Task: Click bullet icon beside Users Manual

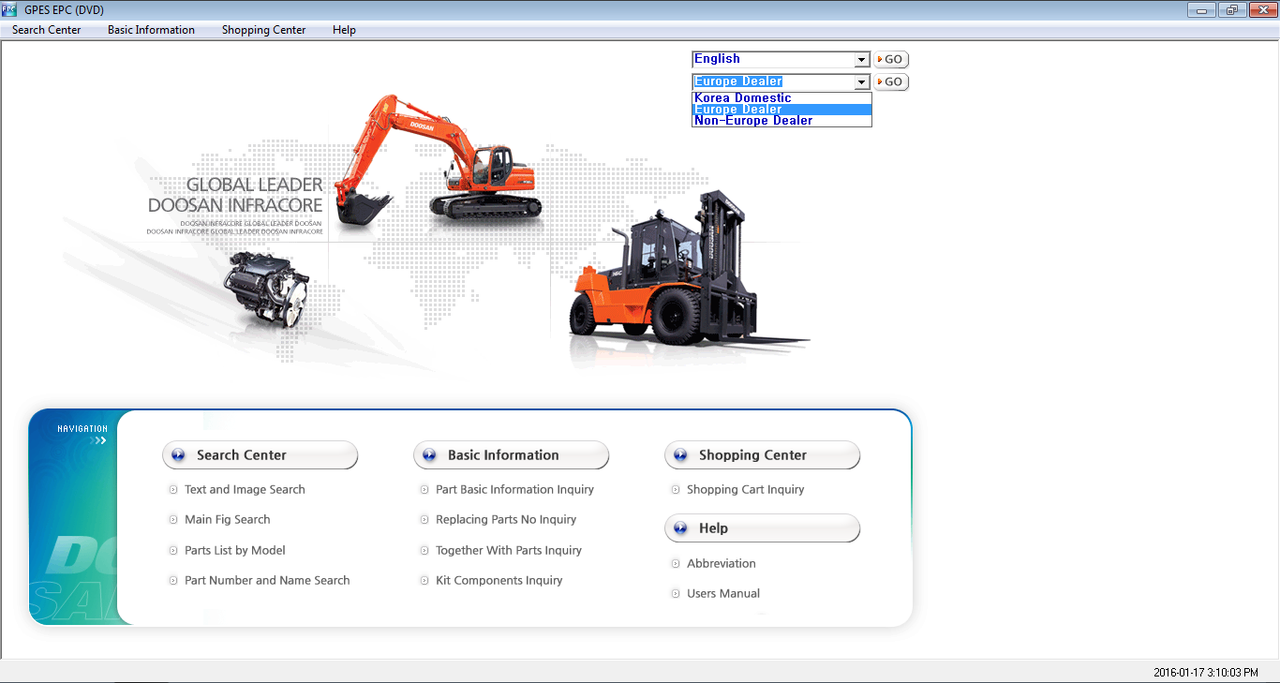Action: pos(676,594)
